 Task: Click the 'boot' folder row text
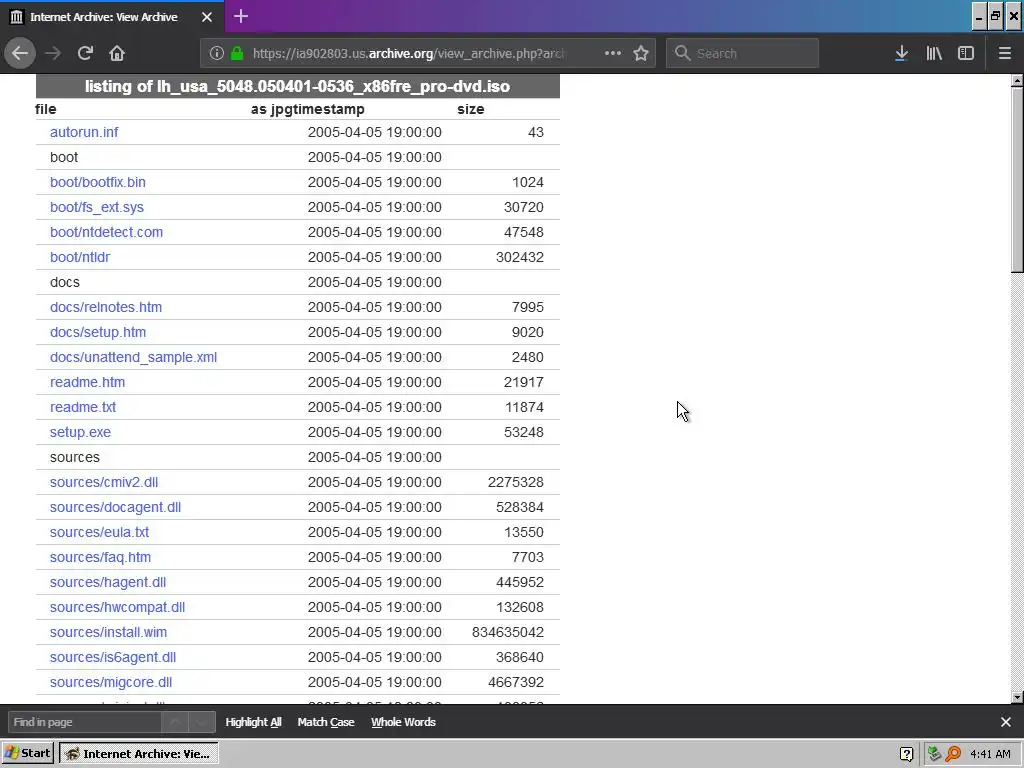click(x=64, y=157)
